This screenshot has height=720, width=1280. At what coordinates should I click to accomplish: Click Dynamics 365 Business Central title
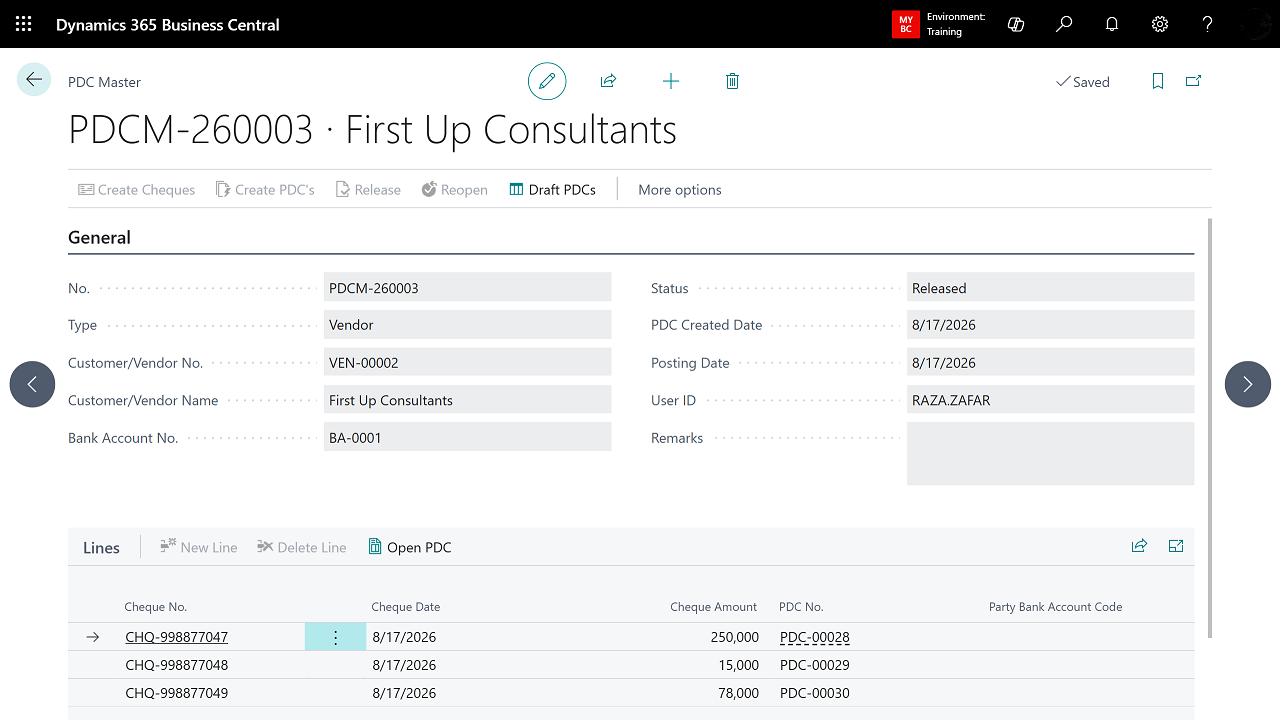pos(168,24)
